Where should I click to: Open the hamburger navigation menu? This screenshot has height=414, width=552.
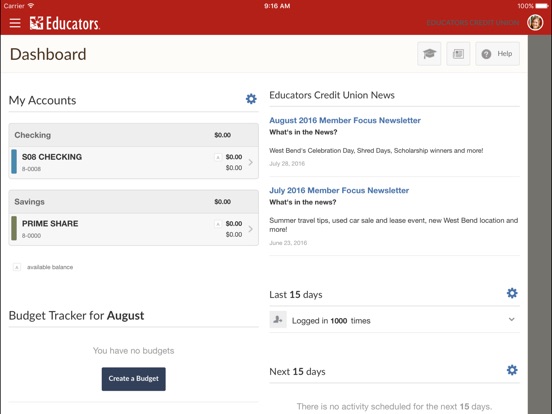click(15, 23)
